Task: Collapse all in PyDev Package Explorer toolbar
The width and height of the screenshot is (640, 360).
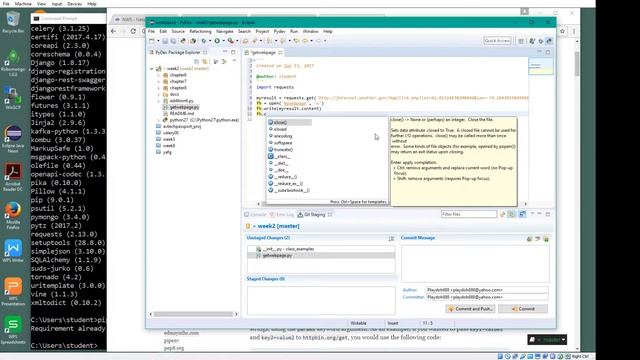Action: (x=197, y=61)
